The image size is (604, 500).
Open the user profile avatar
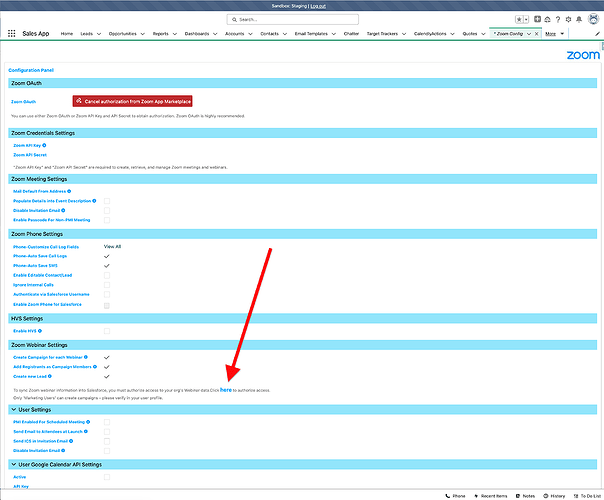(x=594, y=18)
